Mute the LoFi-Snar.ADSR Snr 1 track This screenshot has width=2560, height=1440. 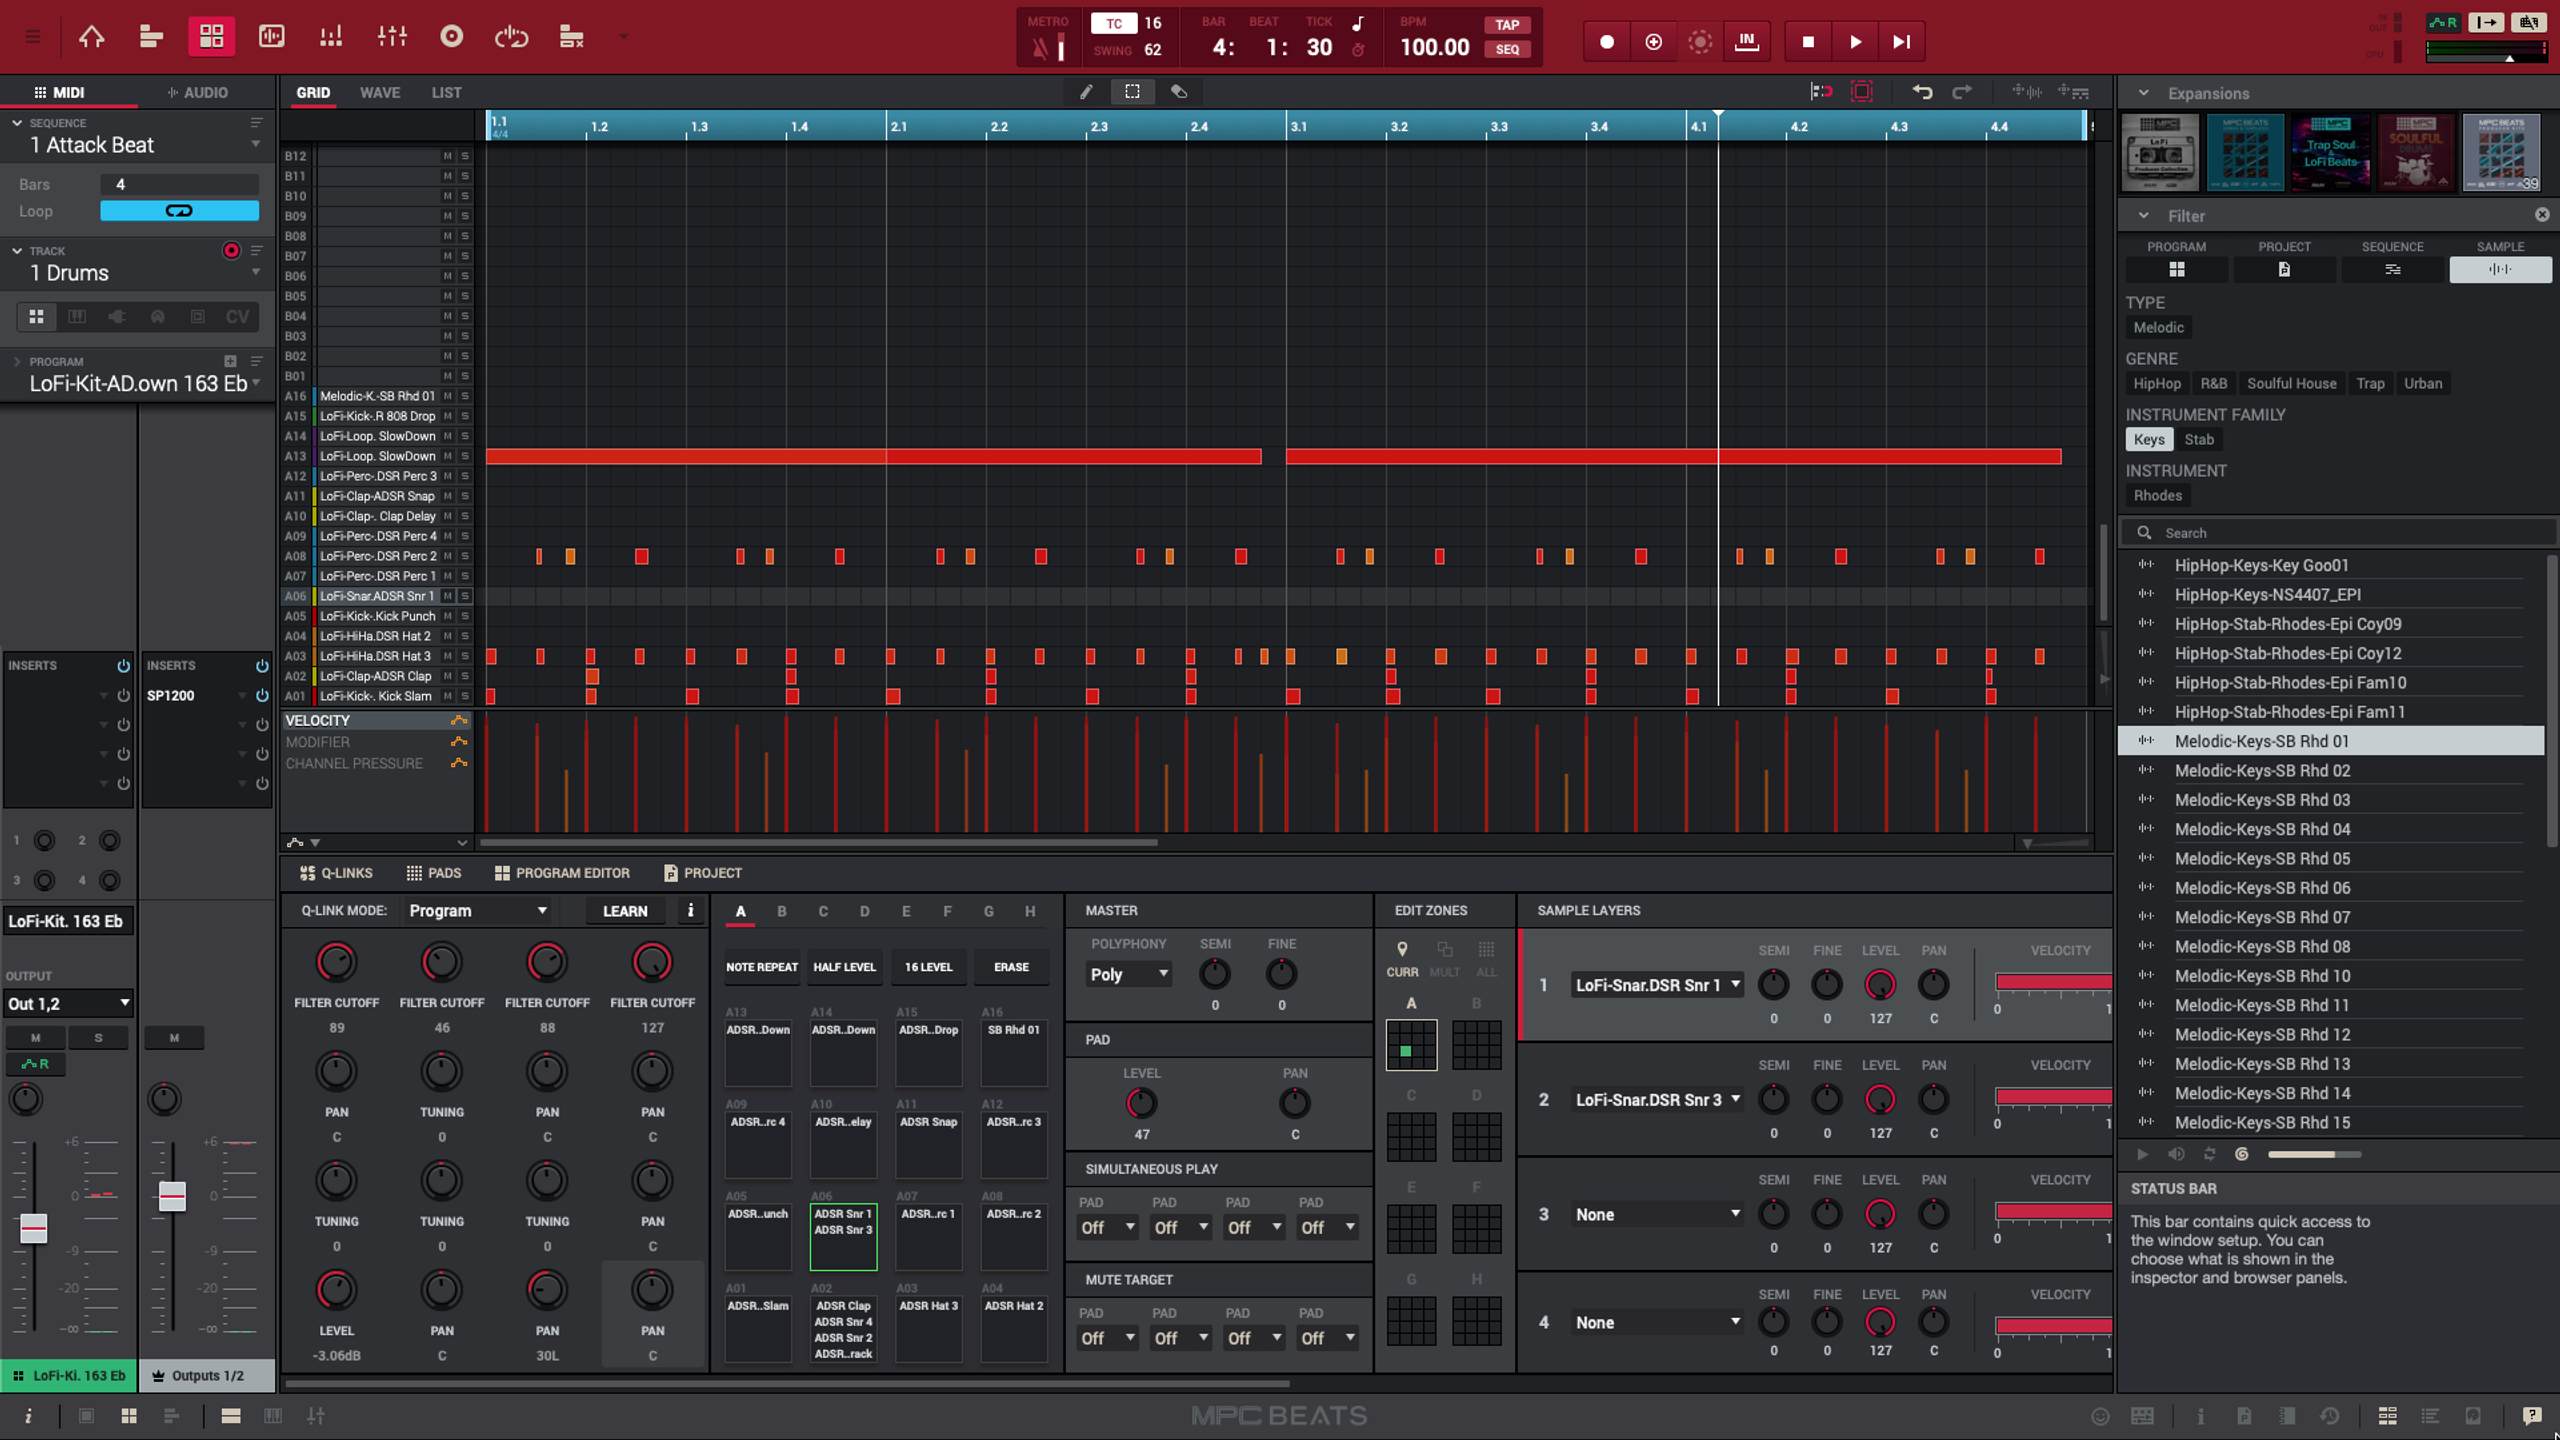coord(449,595)
